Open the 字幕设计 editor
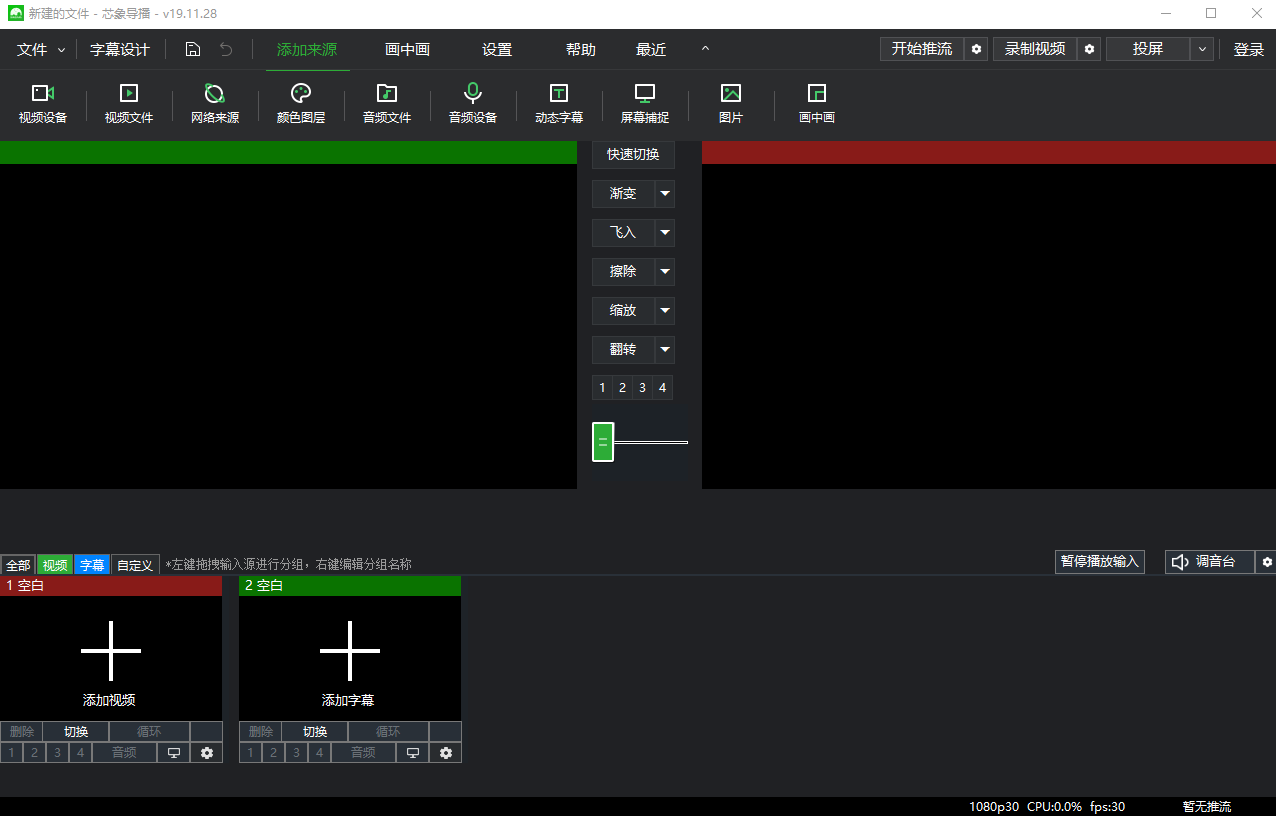Viewport: 1276px width, 816px height. tap(120, 49)
